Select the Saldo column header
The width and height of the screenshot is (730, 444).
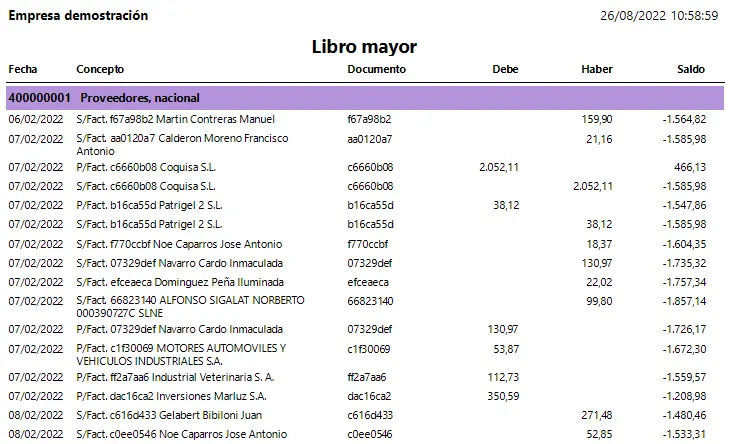[x=690, y=69]
